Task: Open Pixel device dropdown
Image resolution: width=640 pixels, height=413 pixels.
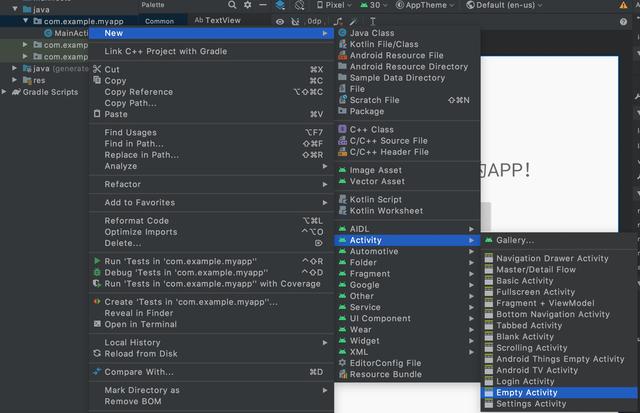Action: 334,5
